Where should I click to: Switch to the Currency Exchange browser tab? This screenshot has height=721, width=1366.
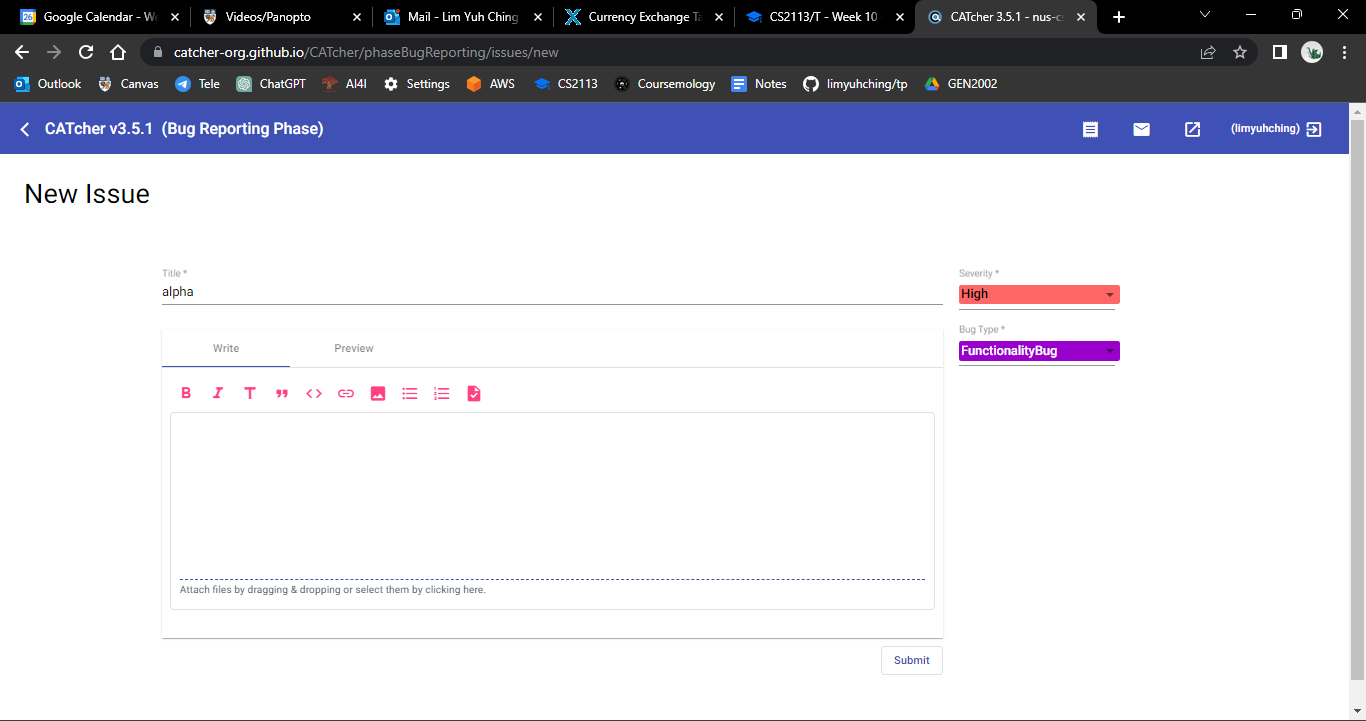point(644,17)
